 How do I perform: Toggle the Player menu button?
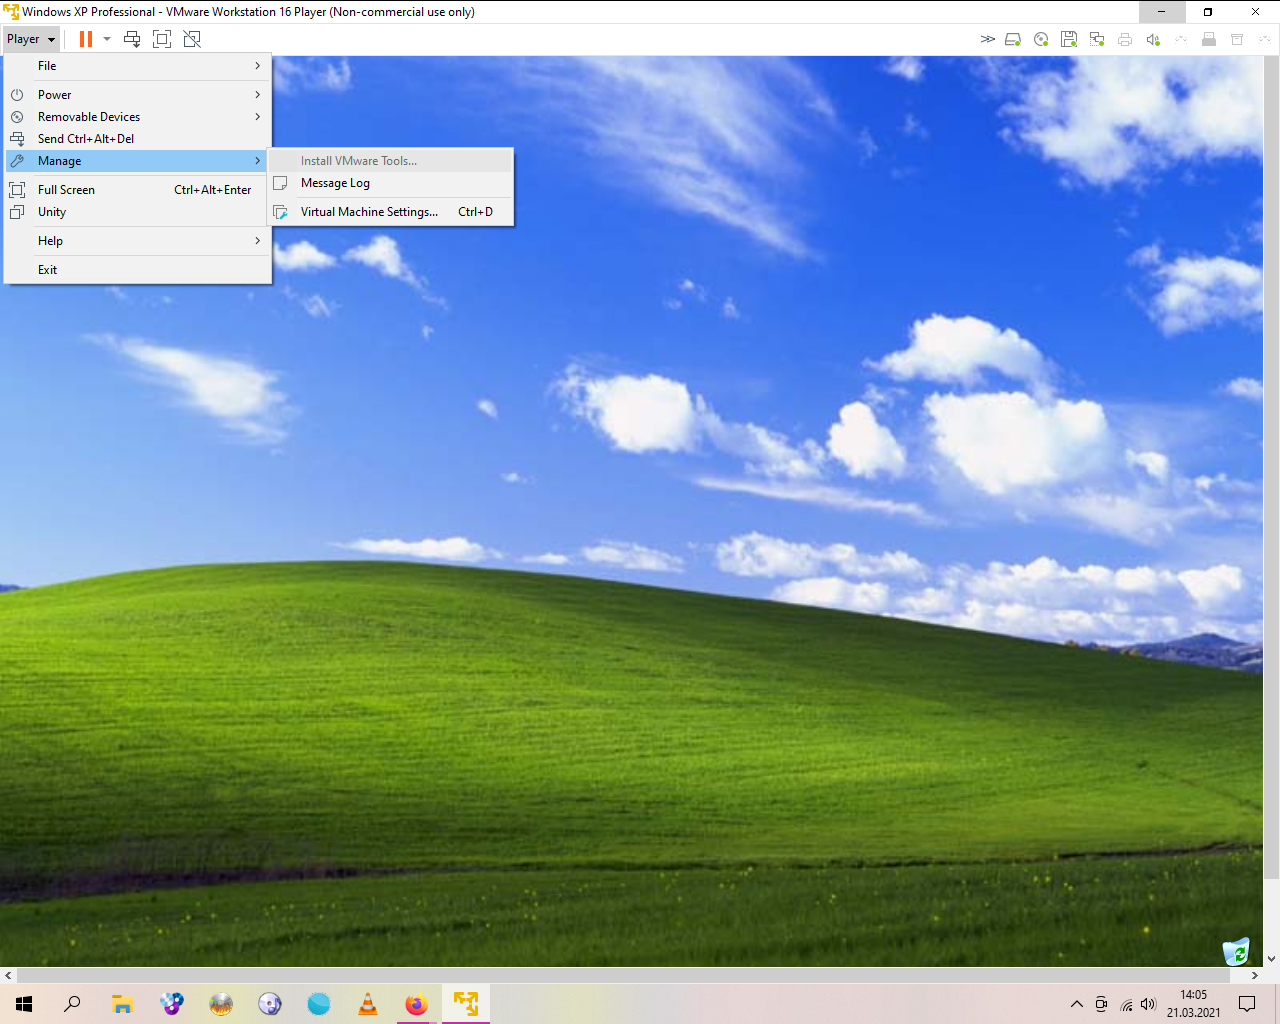point(30,39)
